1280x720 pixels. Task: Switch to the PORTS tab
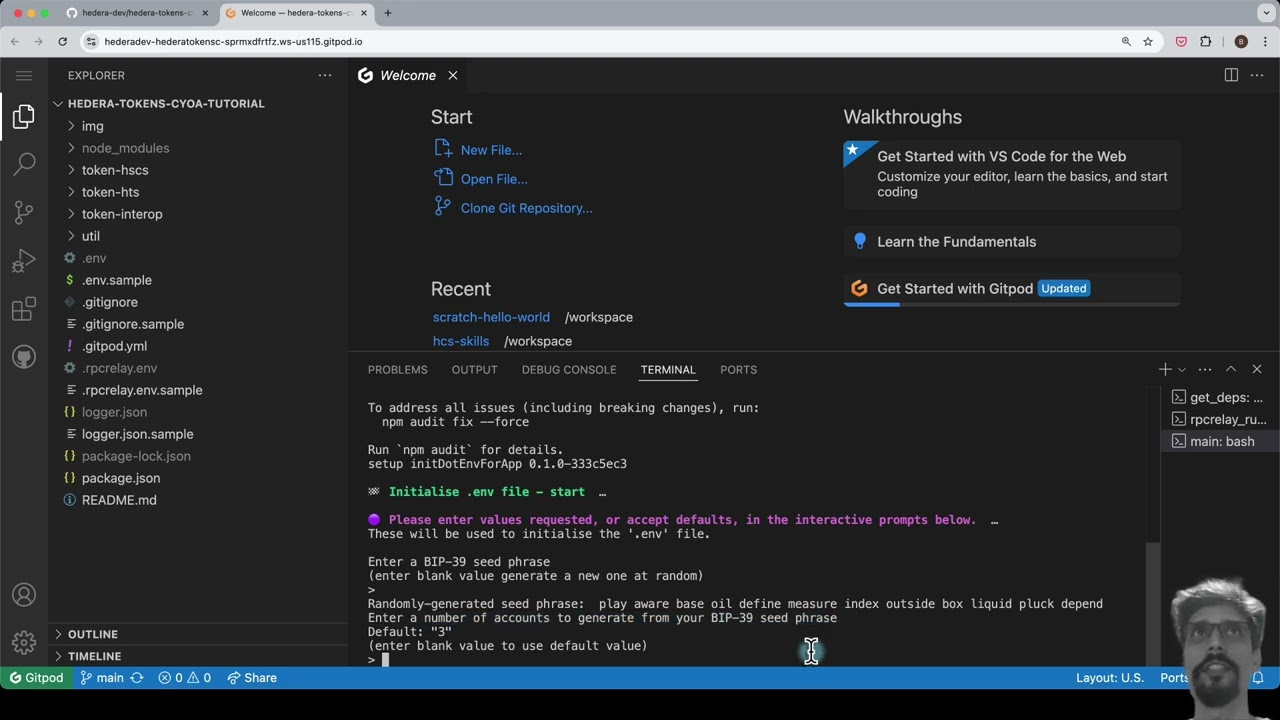pos(738,369)
